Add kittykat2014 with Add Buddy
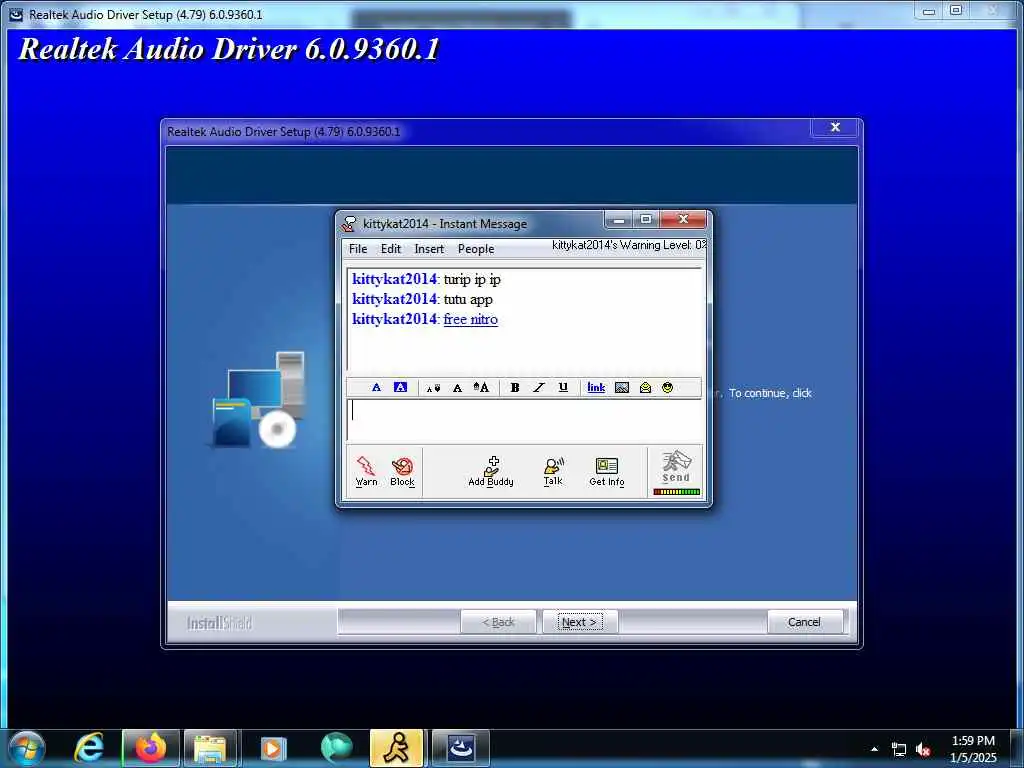The width and height of the screenshot is (1024, 768). (x=491, y=471)
